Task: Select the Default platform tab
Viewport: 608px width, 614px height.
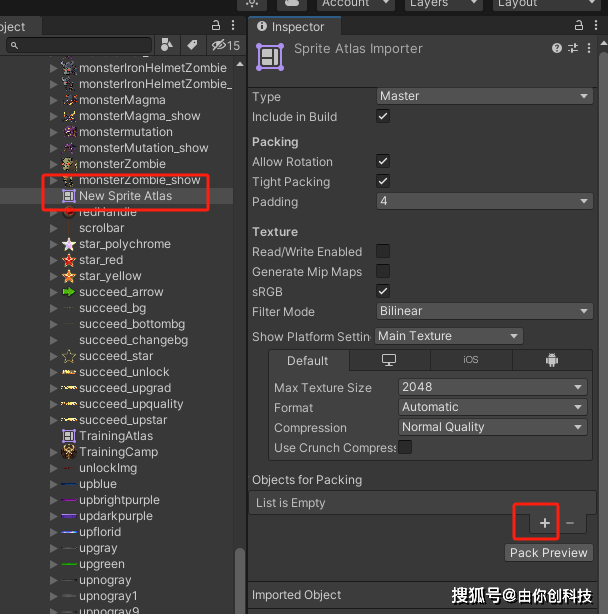Action: click(308, 361)
